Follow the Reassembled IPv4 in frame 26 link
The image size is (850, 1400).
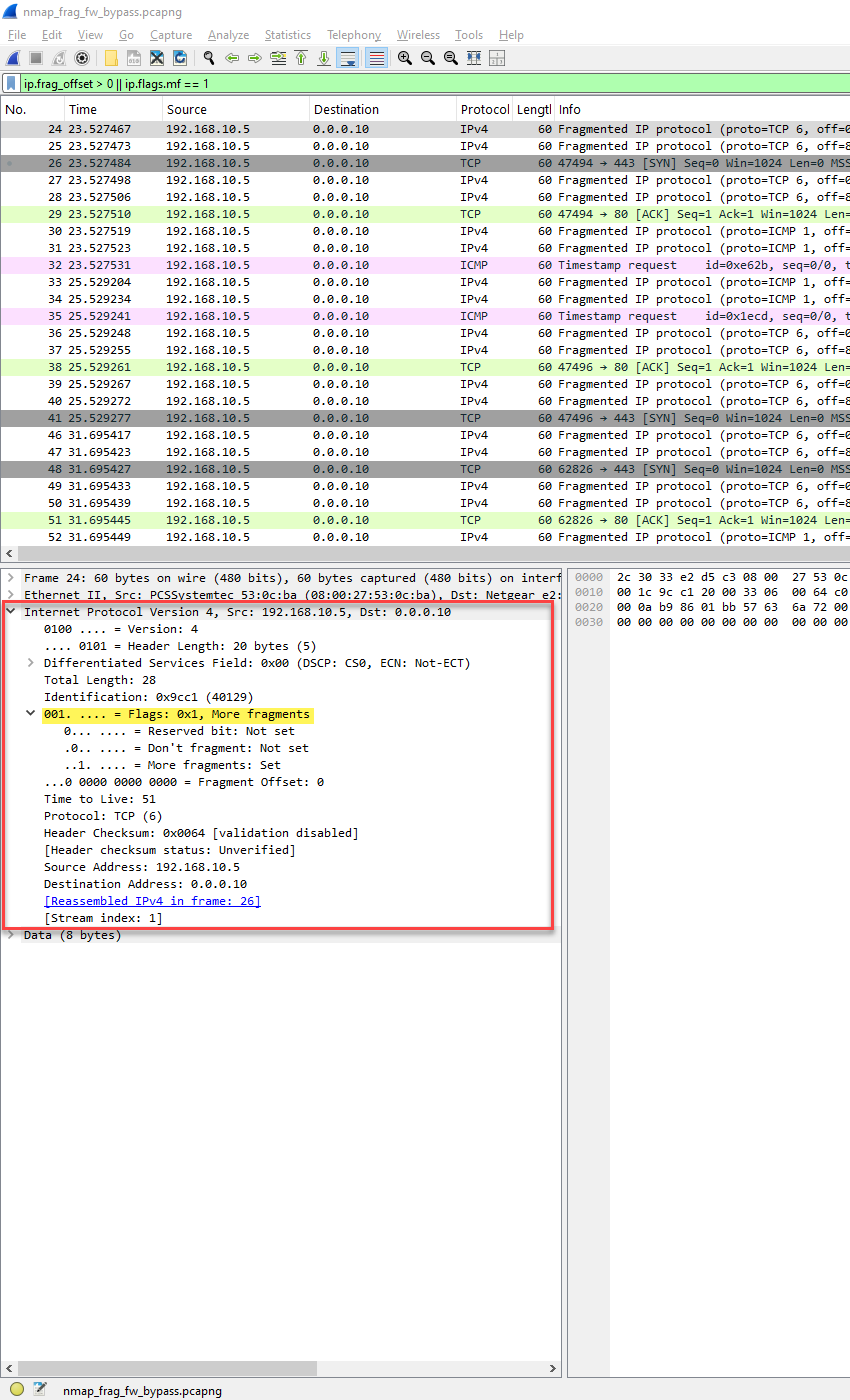[154, 900]
